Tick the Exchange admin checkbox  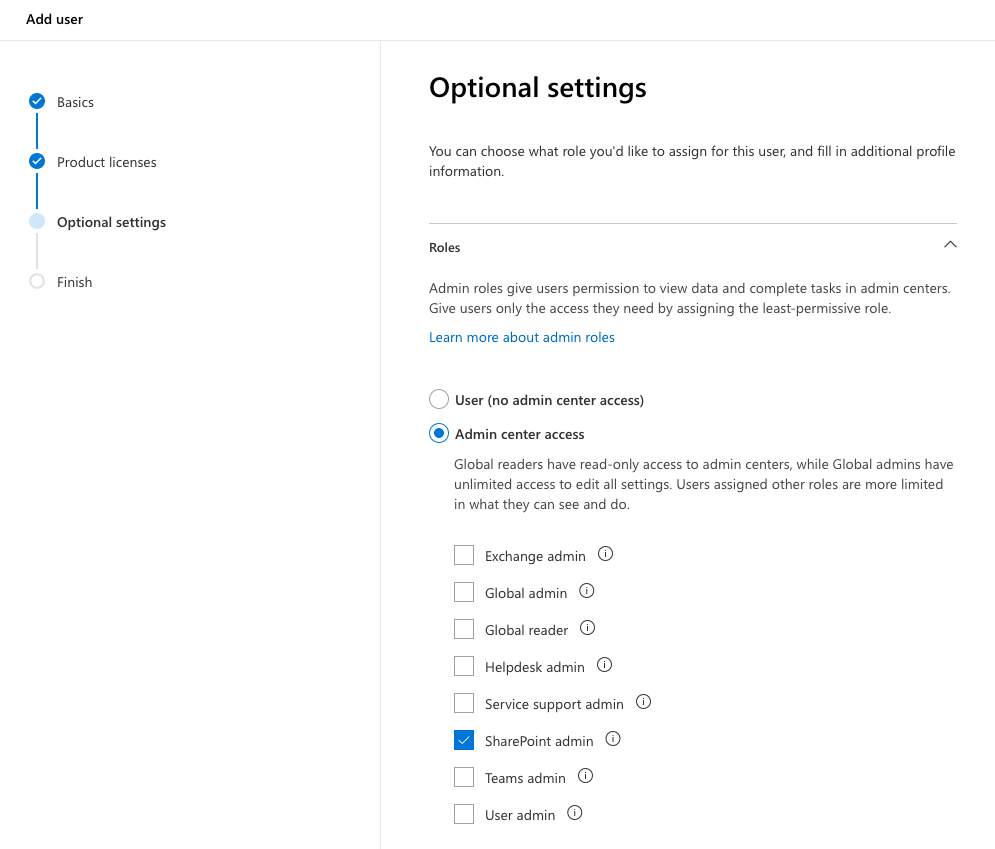click(464, 555)
